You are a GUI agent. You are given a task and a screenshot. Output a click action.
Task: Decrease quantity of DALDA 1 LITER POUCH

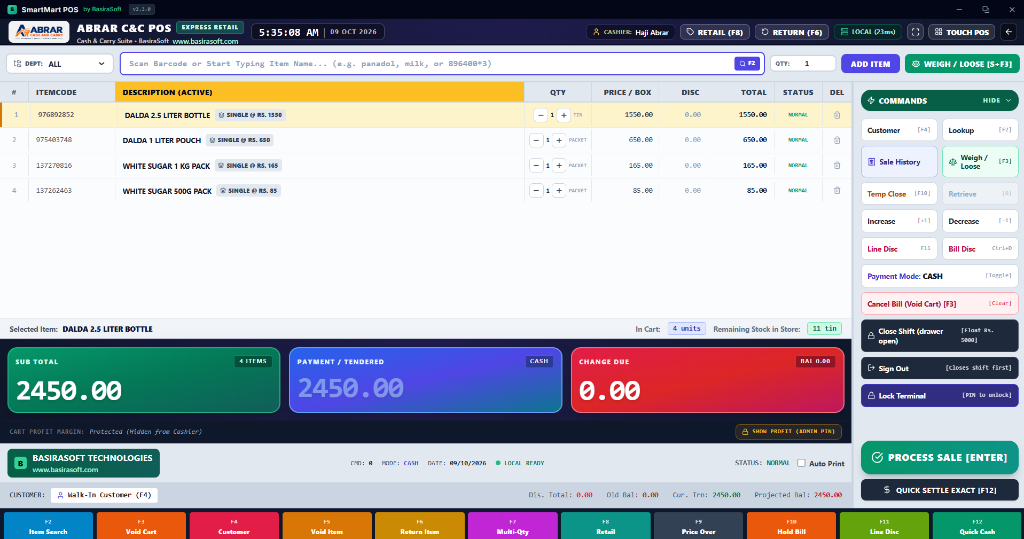pyautogui.click(x=536, y=140)
